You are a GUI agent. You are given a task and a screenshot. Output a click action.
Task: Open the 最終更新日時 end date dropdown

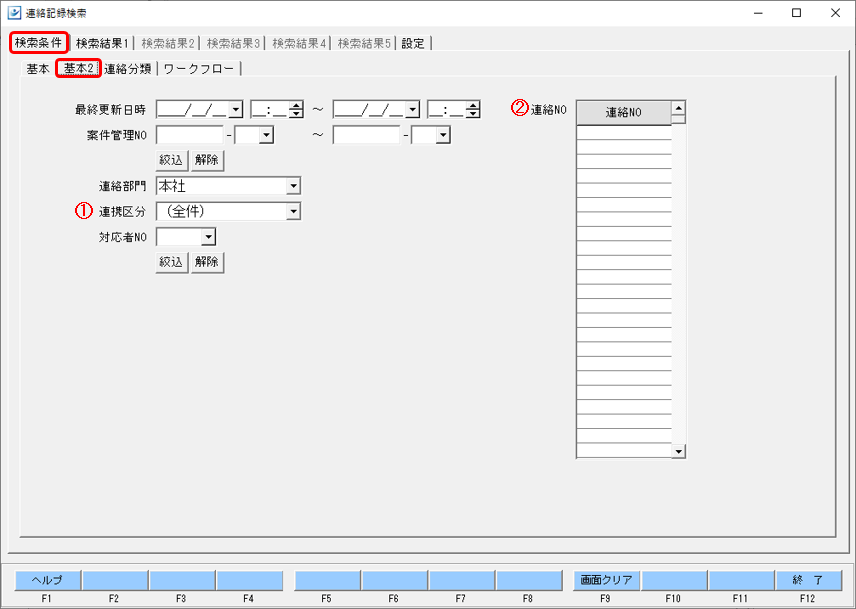413,110
